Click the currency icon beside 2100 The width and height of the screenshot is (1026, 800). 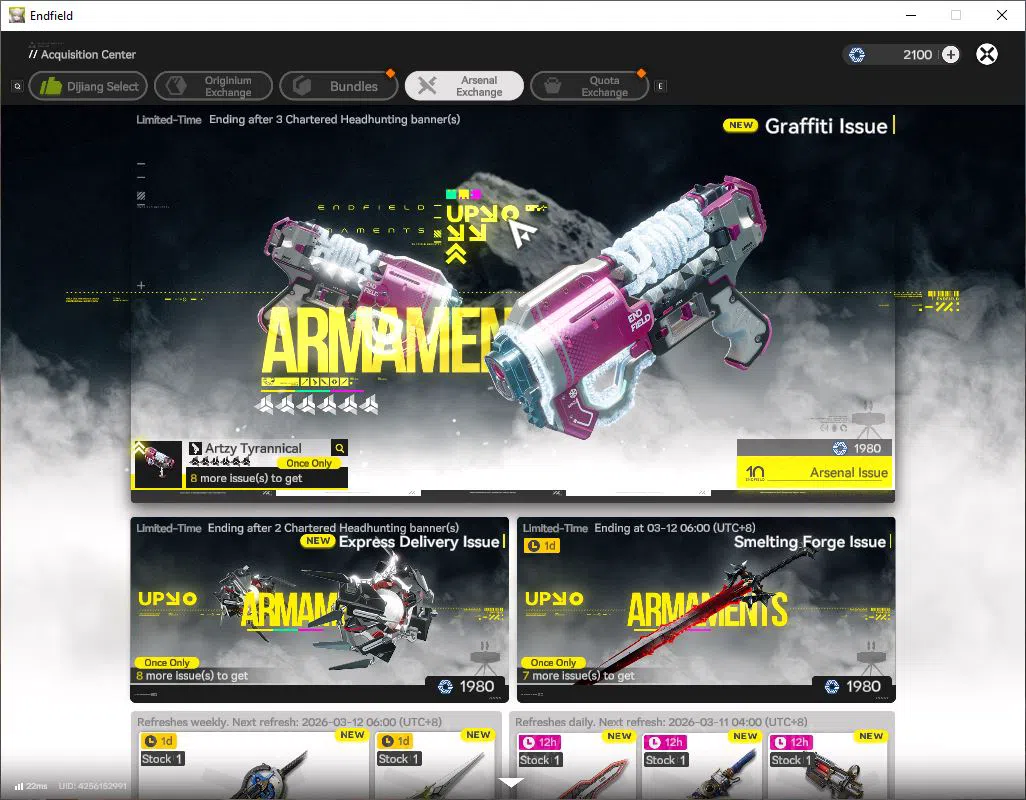857,55
